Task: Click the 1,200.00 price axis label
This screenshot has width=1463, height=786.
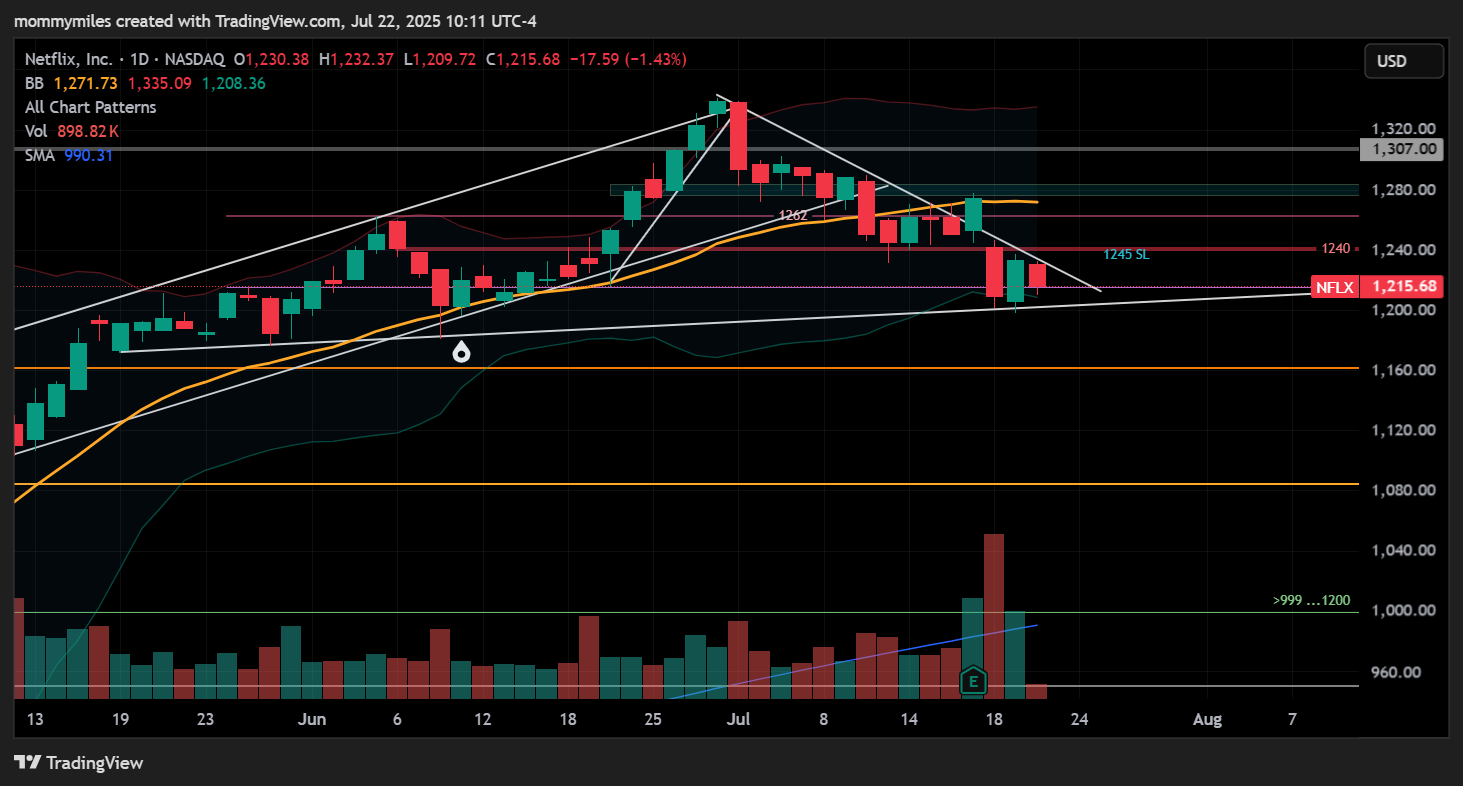Action: coord(1404,310)
